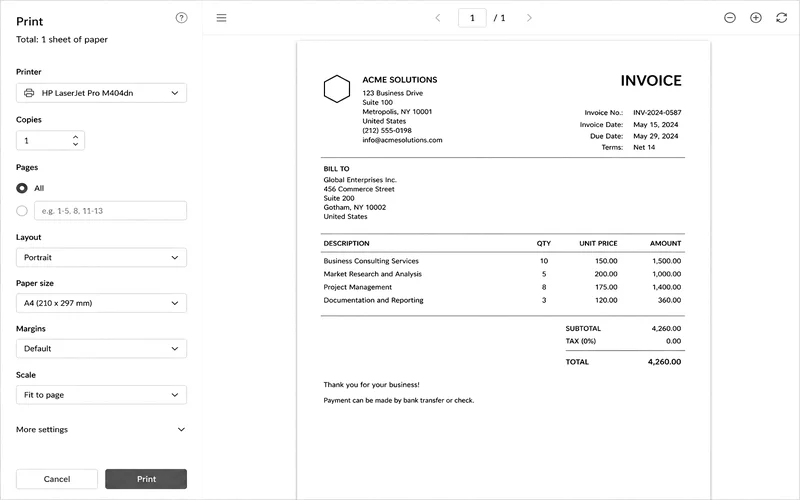Click the bold TOTAL 4,260.00 amount
Screen dimensions: 800x500
tap(664, 362)
